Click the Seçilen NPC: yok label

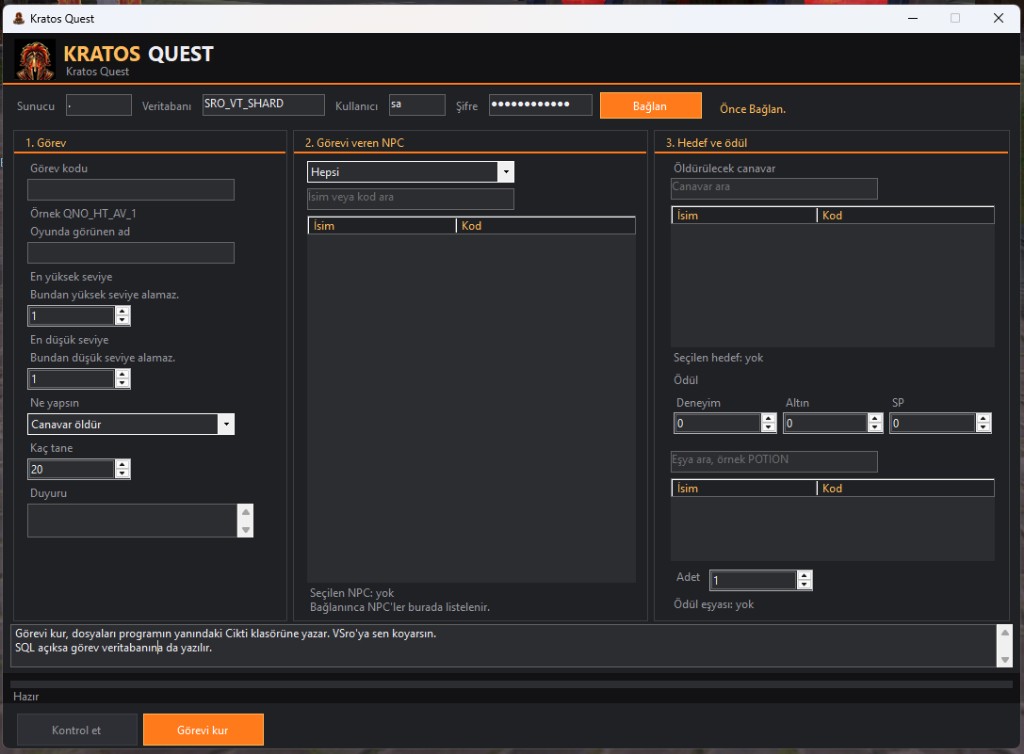click(351, 593)
